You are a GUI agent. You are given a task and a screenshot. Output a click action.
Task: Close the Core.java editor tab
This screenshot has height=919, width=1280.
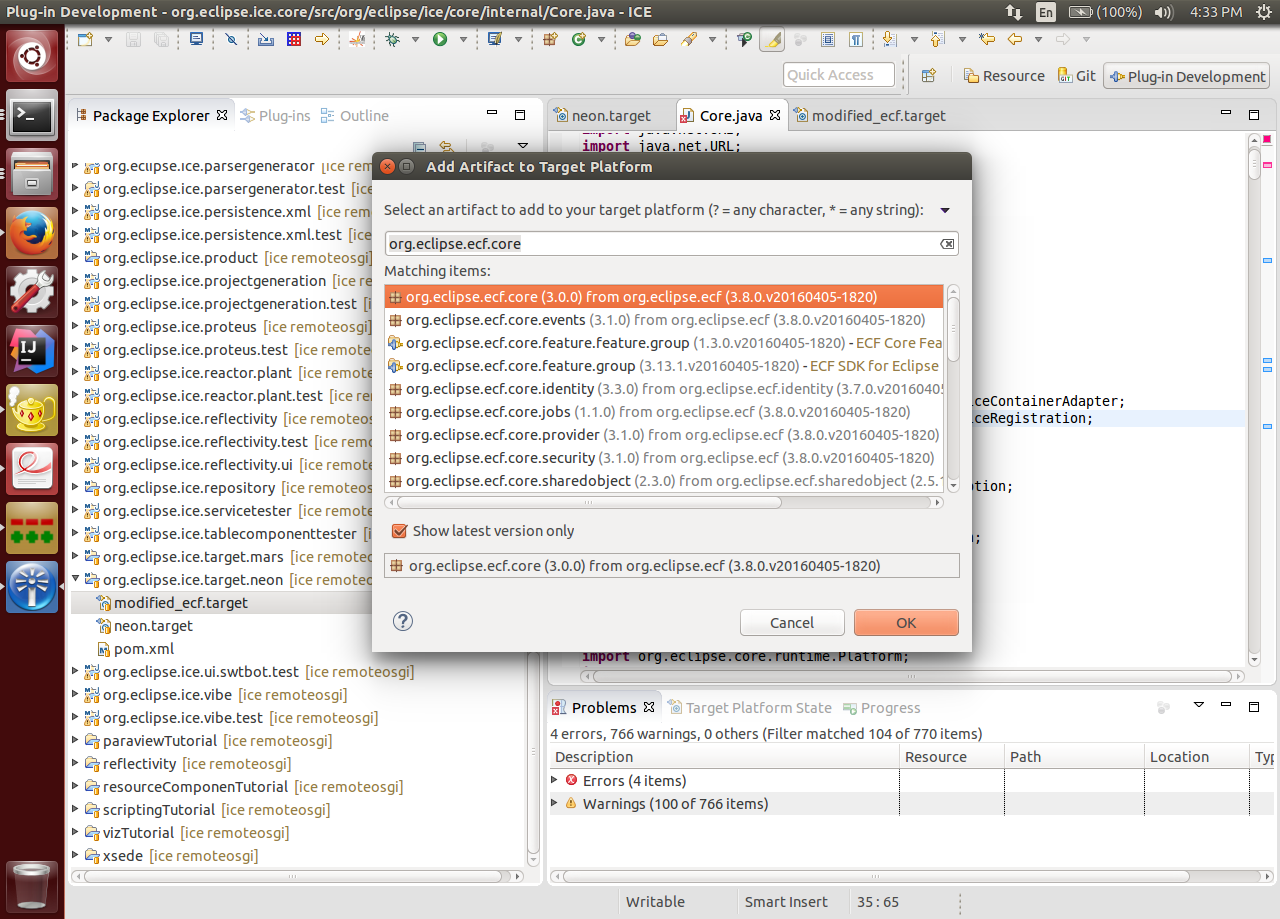click(775, 115)
